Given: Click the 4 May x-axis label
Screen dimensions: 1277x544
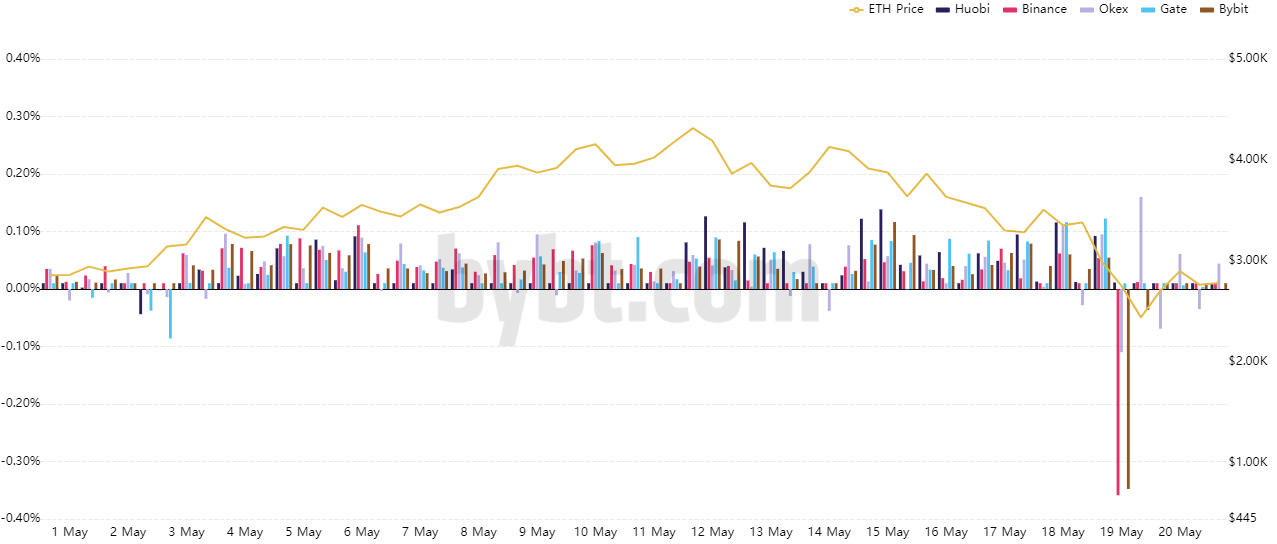Looking at the screenshot, I should (x=245, y=532).
